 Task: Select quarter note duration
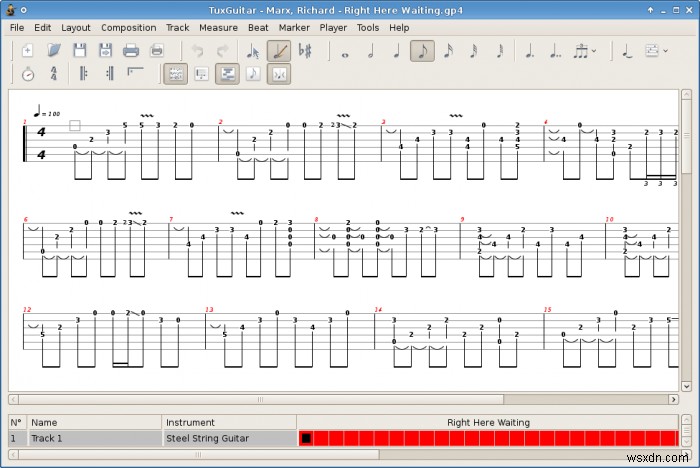(396, 51)
